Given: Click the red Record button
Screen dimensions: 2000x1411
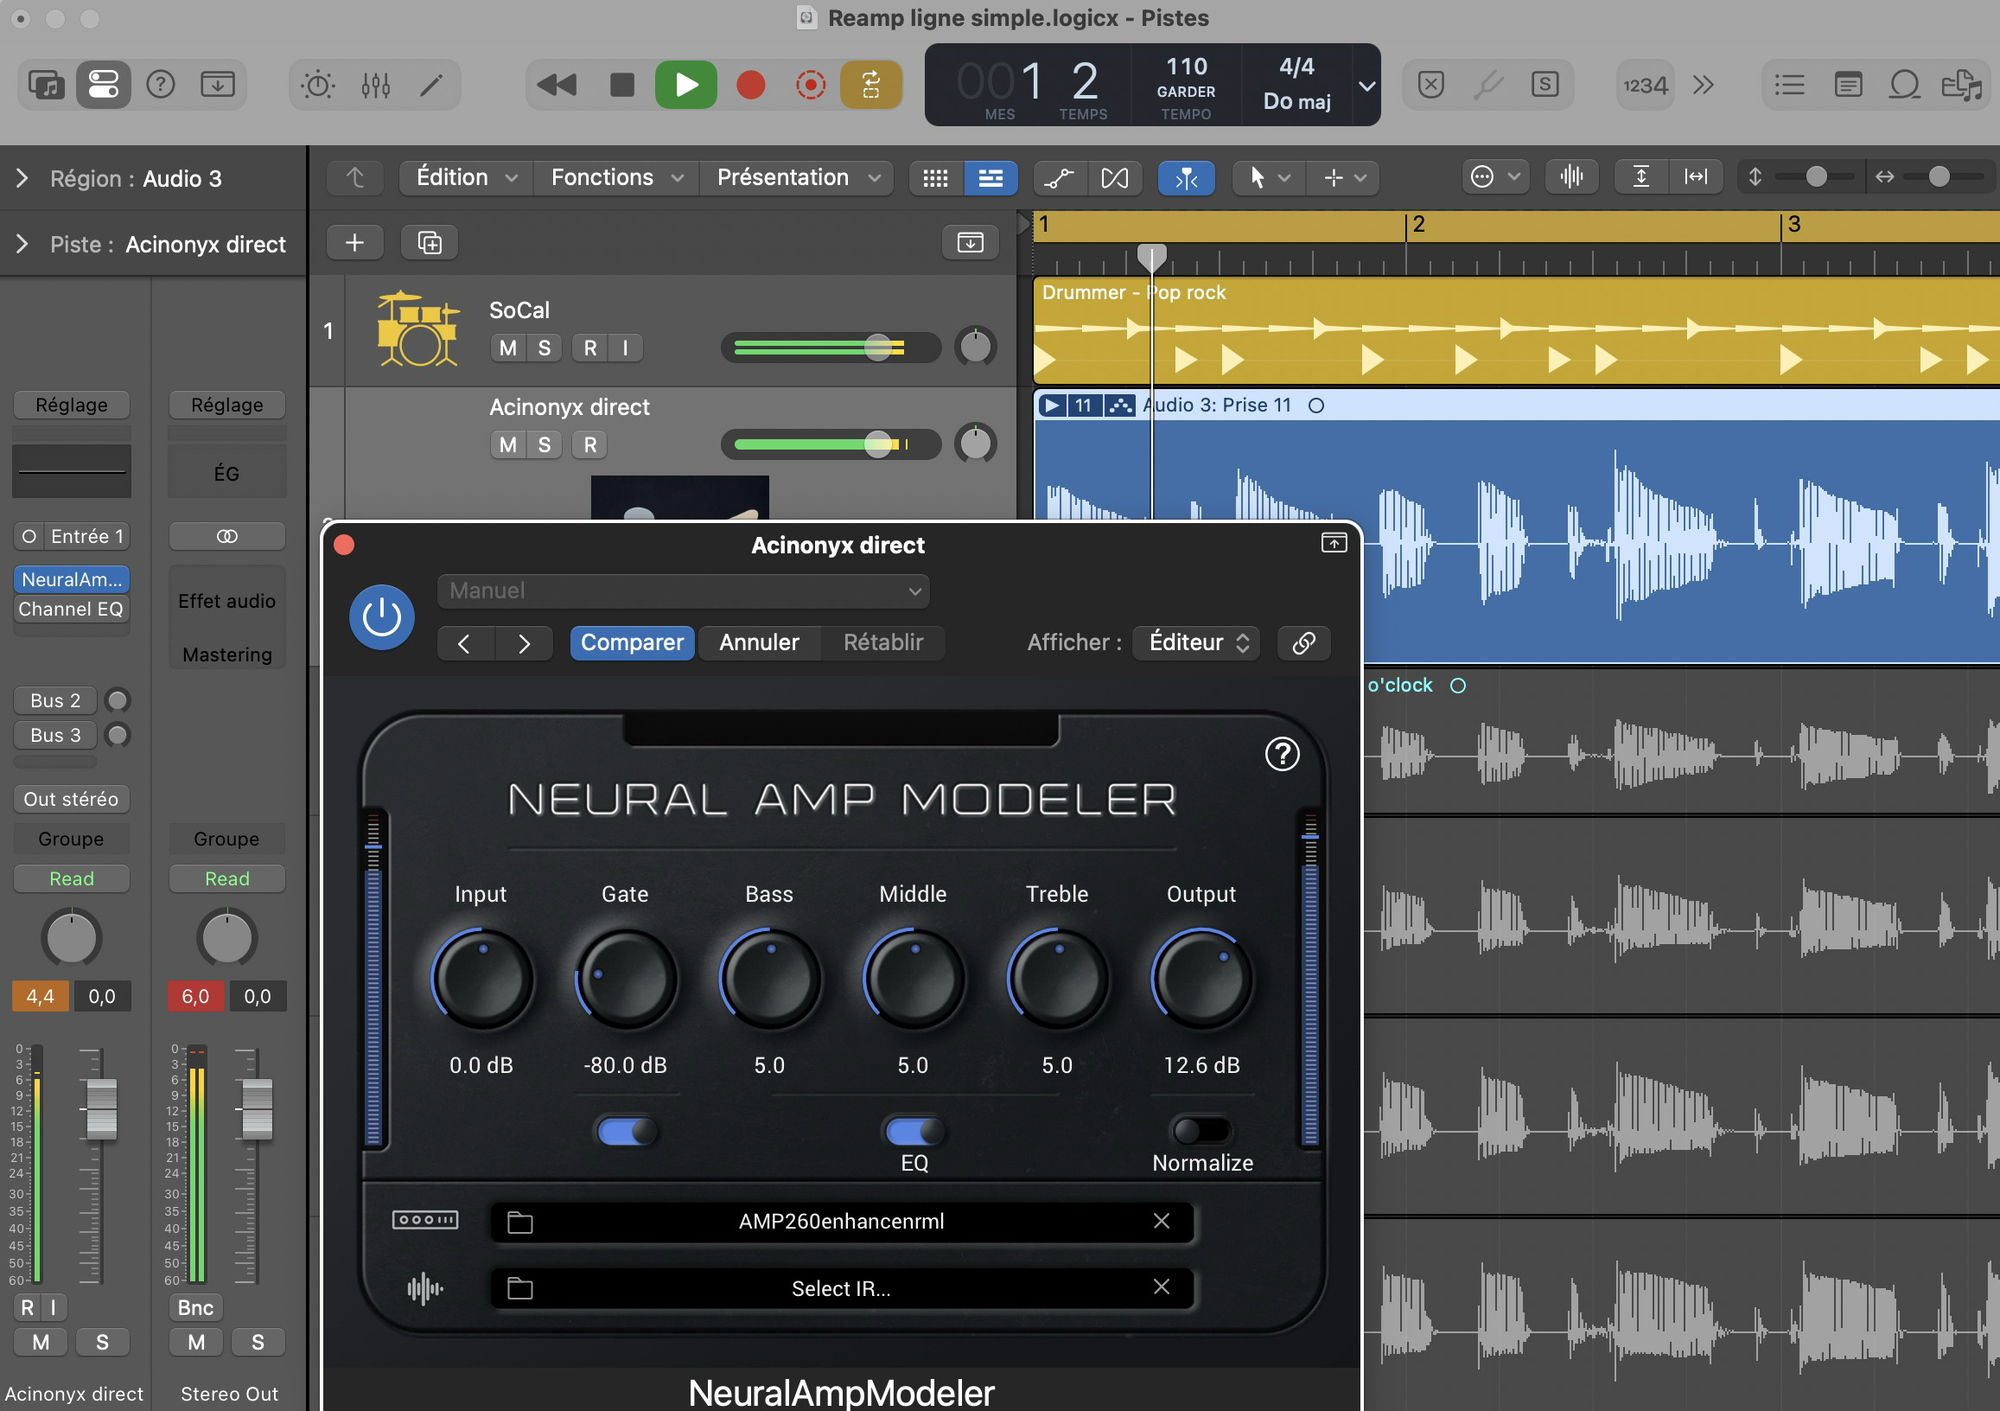Looking at the screenshot, I should click(751, 85).
